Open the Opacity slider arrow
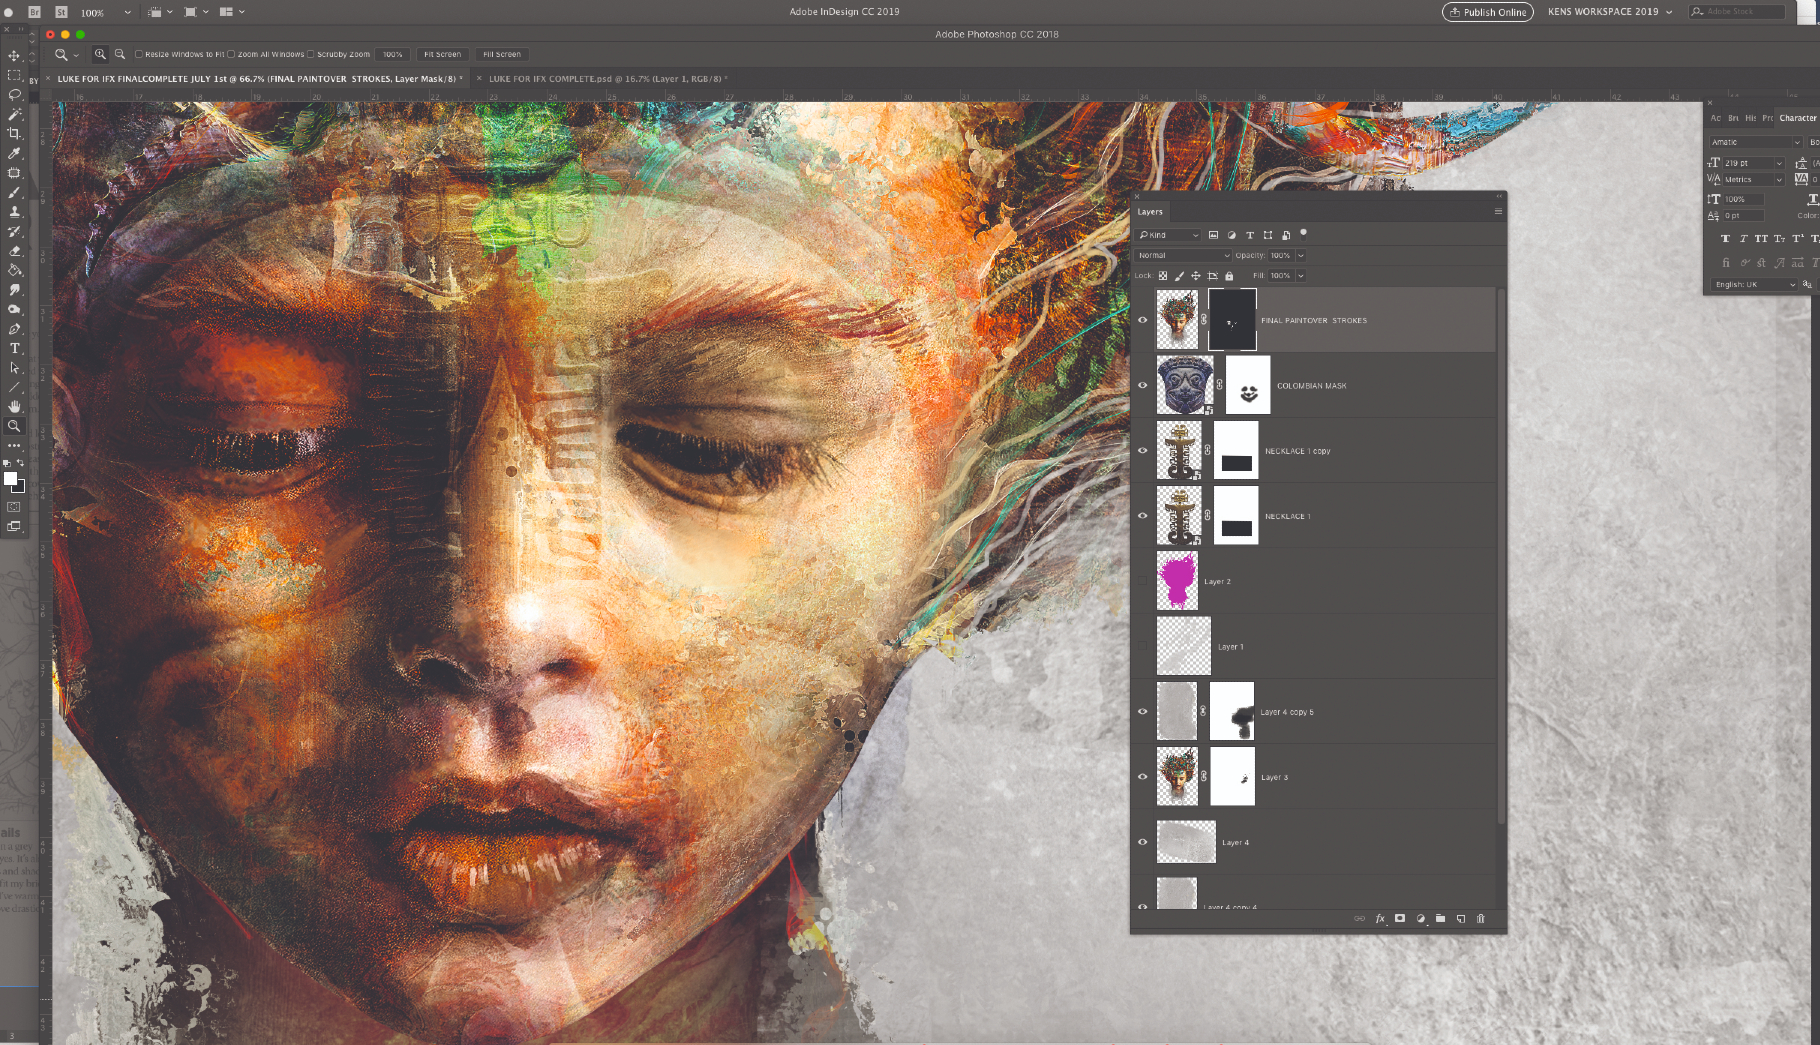Screen dimensions: 1820x1045 point(1301,255)
